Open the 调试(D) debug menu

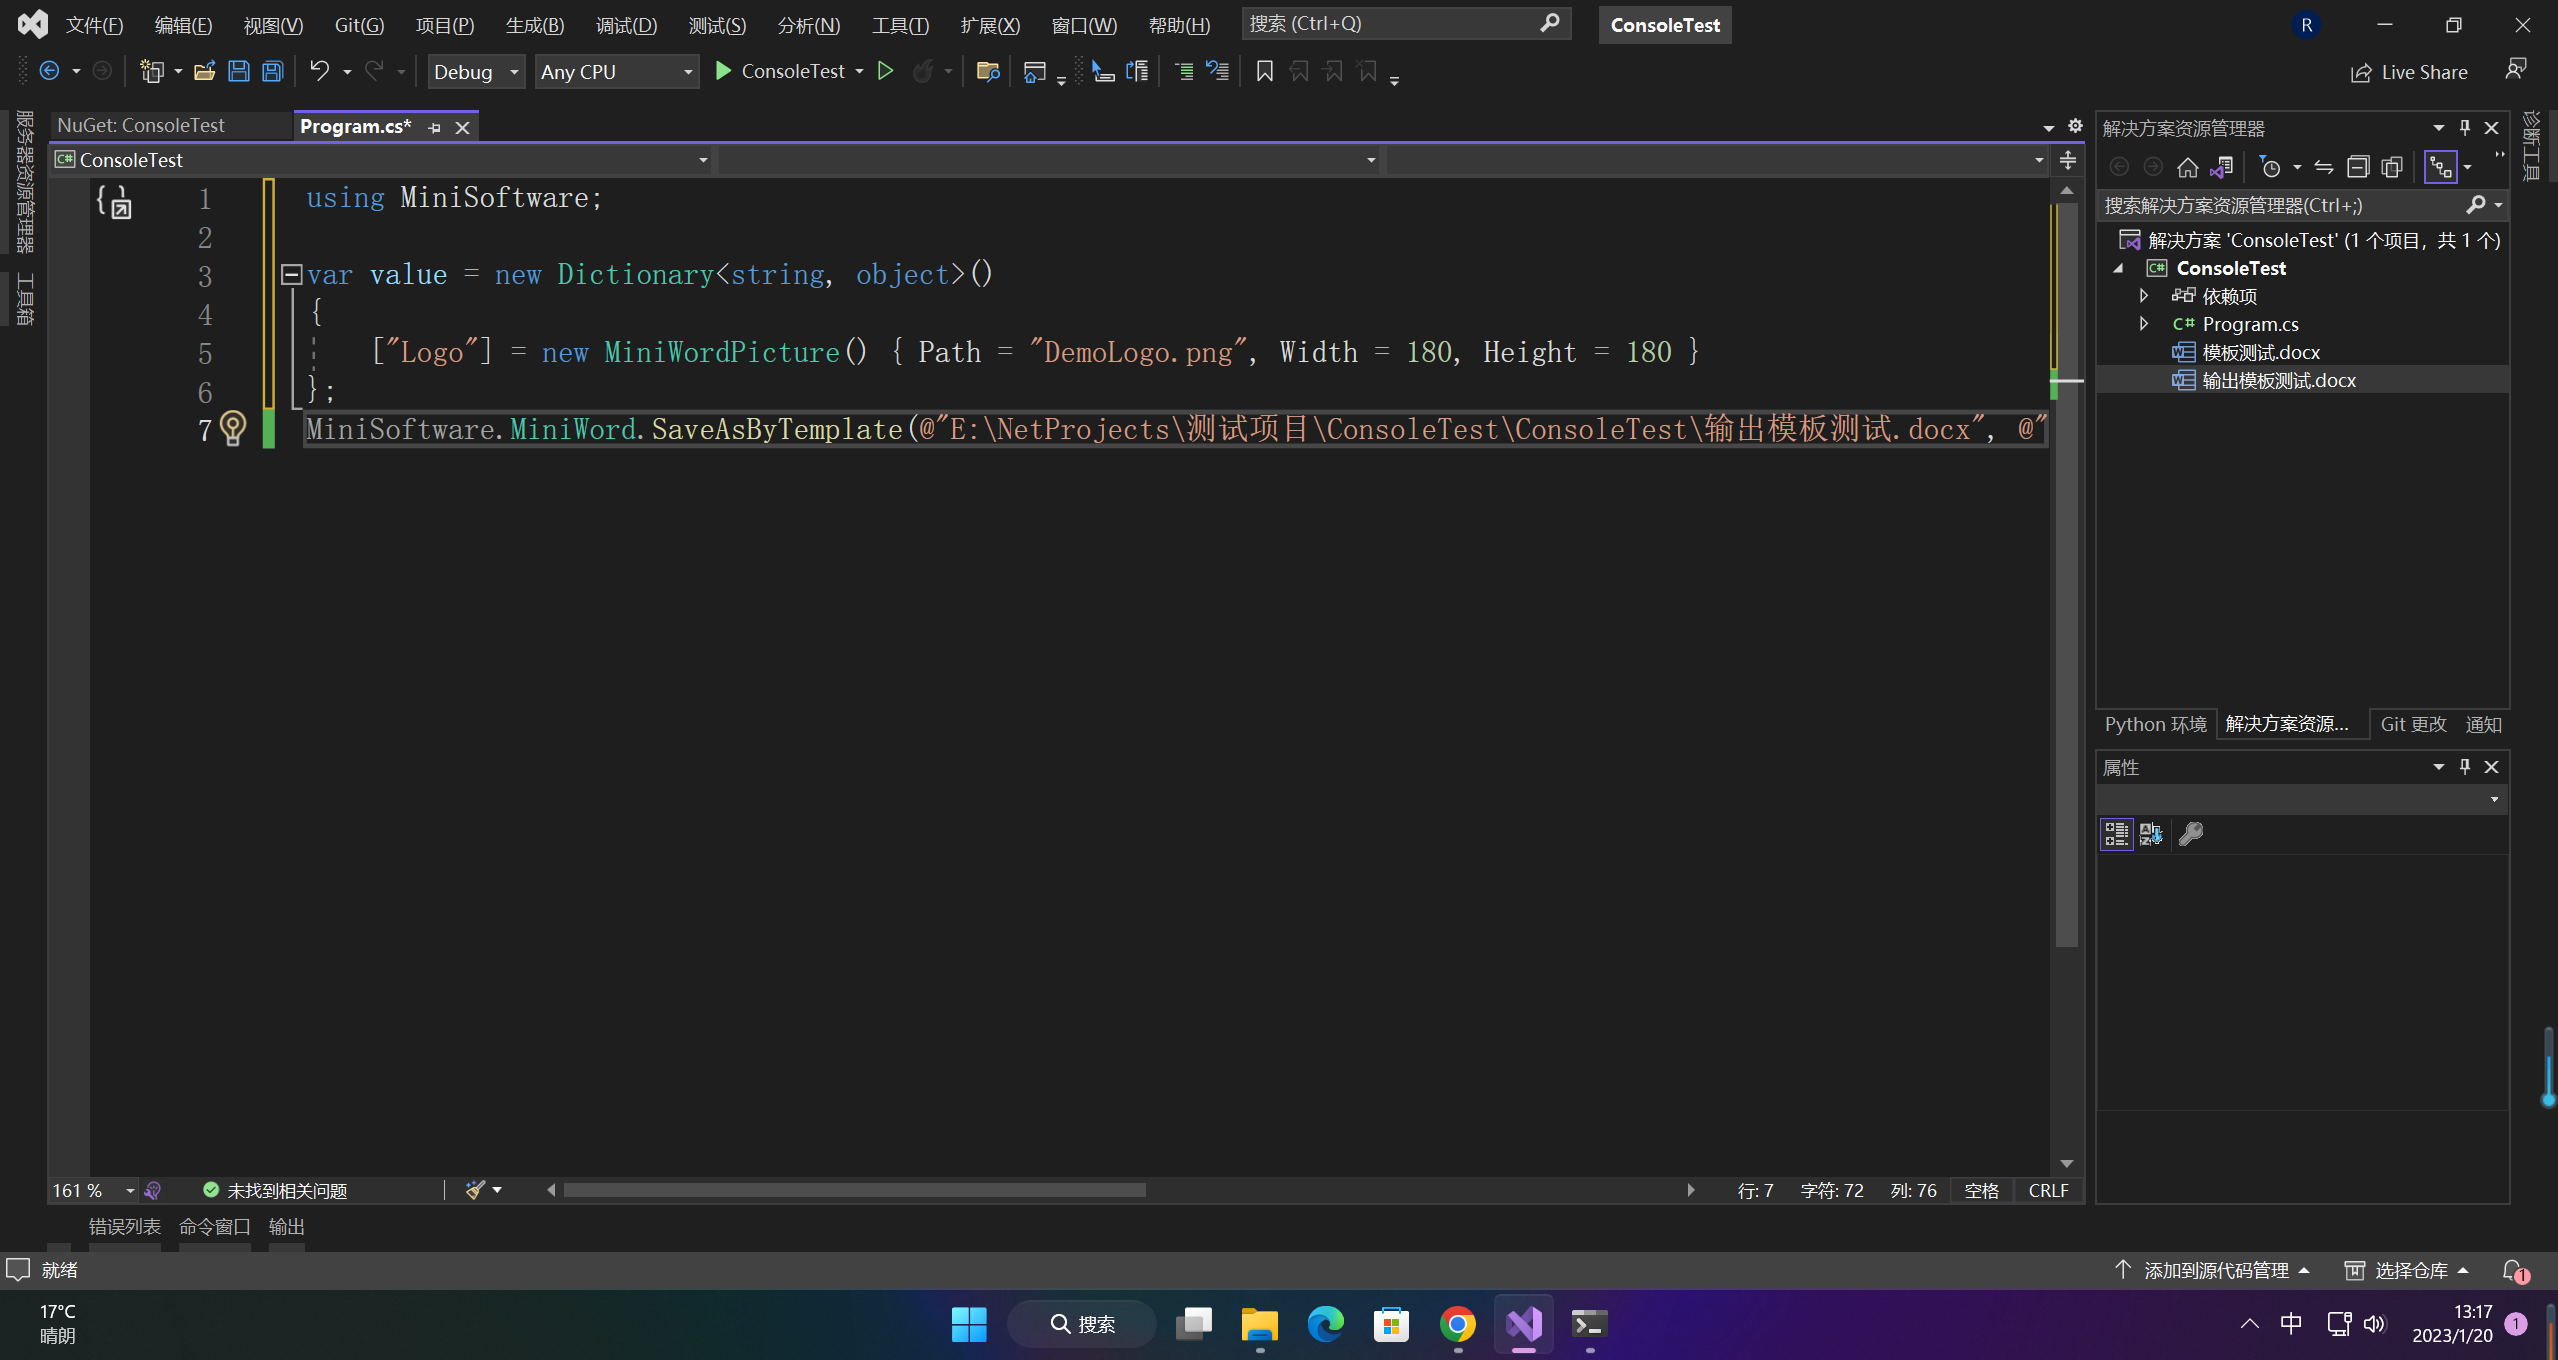click(x=626, y=25)
